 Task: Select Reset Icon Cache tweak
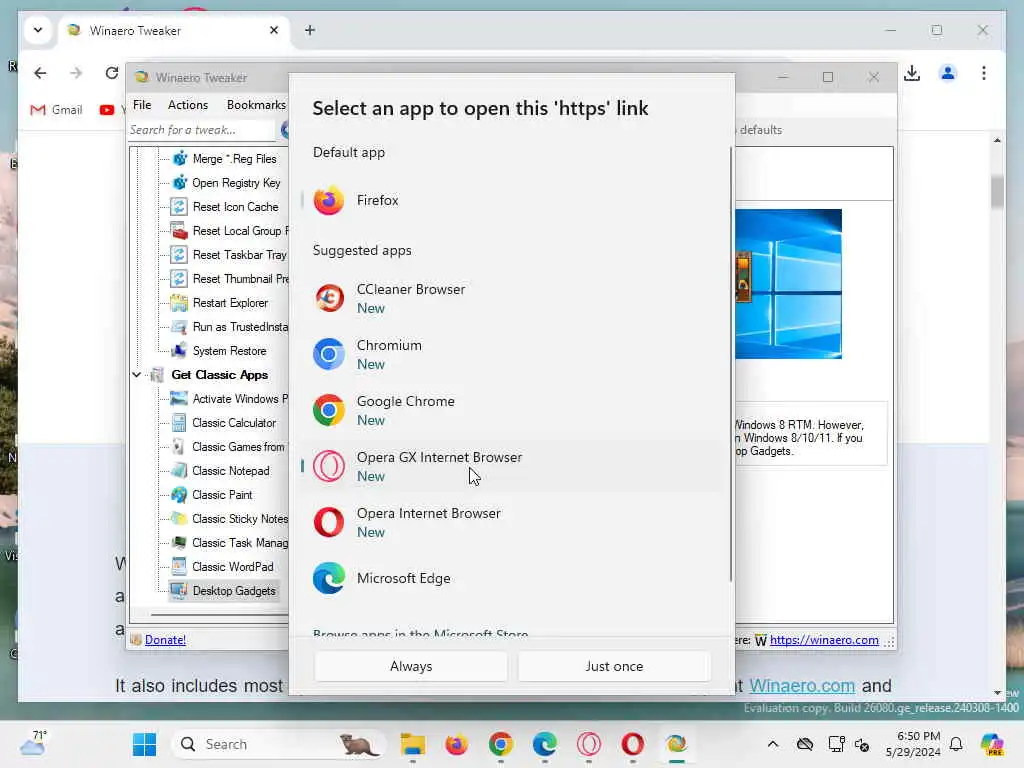coord(235,207)
